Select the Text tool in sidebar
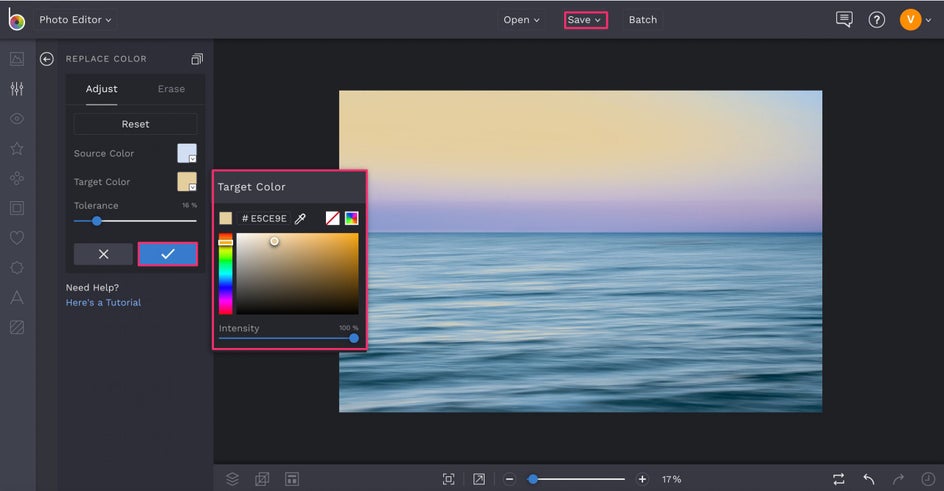 click(17, 297)
